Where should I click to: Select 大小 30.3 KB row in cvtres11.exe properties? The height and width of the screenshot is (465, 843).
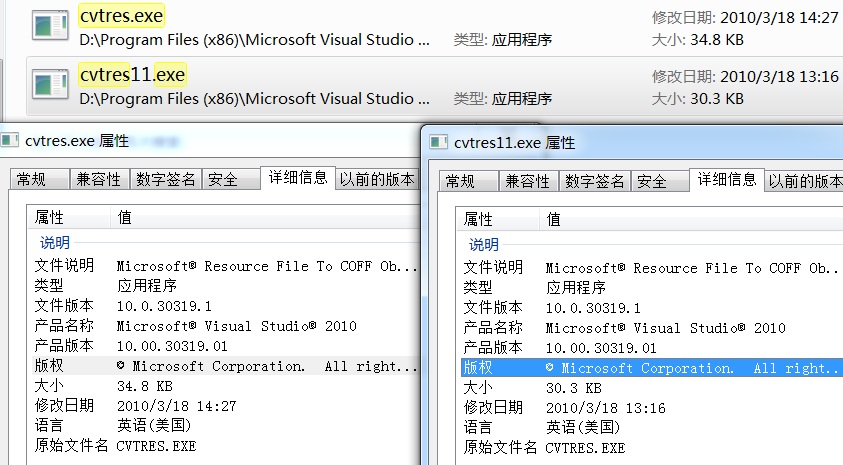(652, 388)
